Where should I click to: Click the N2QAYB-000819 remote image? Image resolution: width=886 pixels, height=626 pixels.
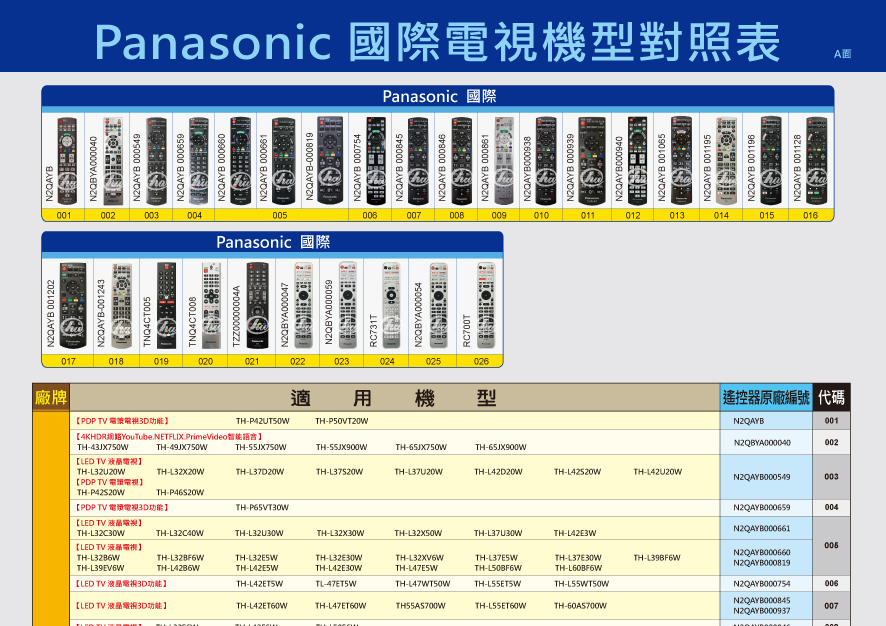click(x=330, y=160)
